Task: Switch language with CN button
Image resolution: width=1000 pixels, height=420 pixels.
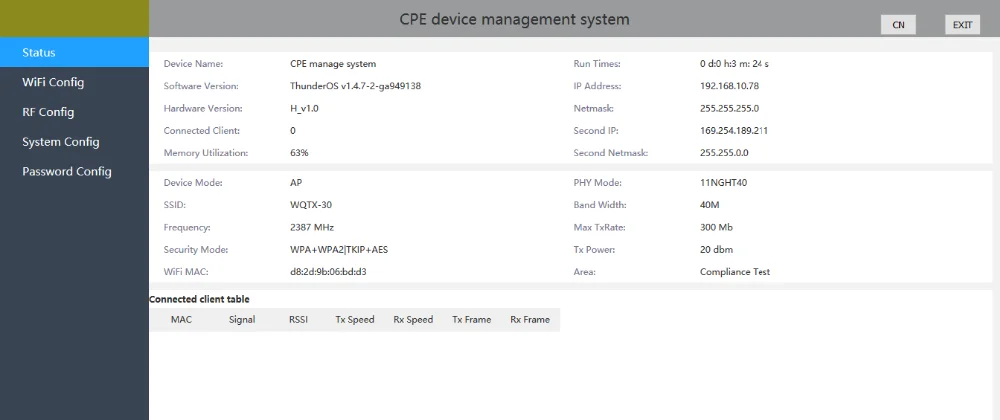Action: (x=898, y=25)
